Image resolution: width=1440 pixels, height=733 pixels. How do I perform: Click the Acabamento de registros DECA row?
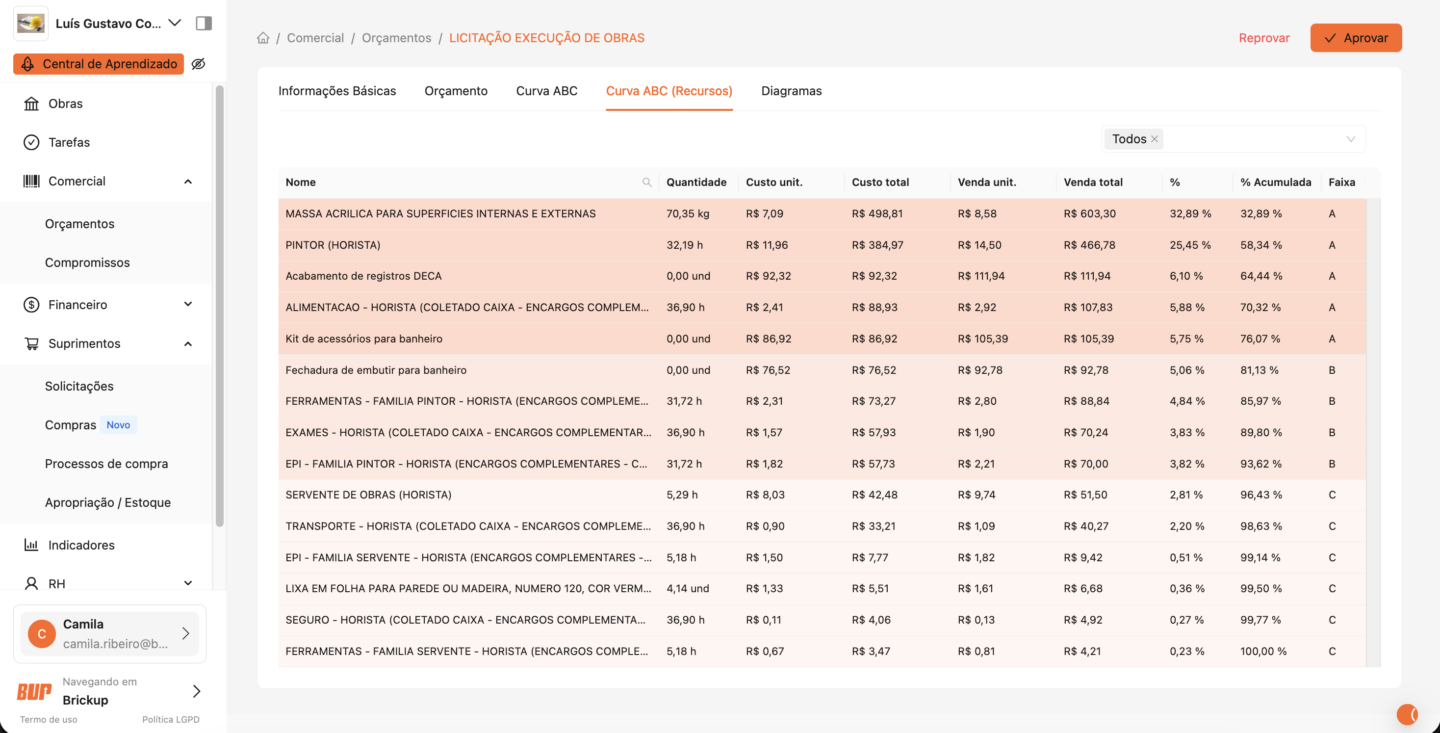[x=822, y=276]
